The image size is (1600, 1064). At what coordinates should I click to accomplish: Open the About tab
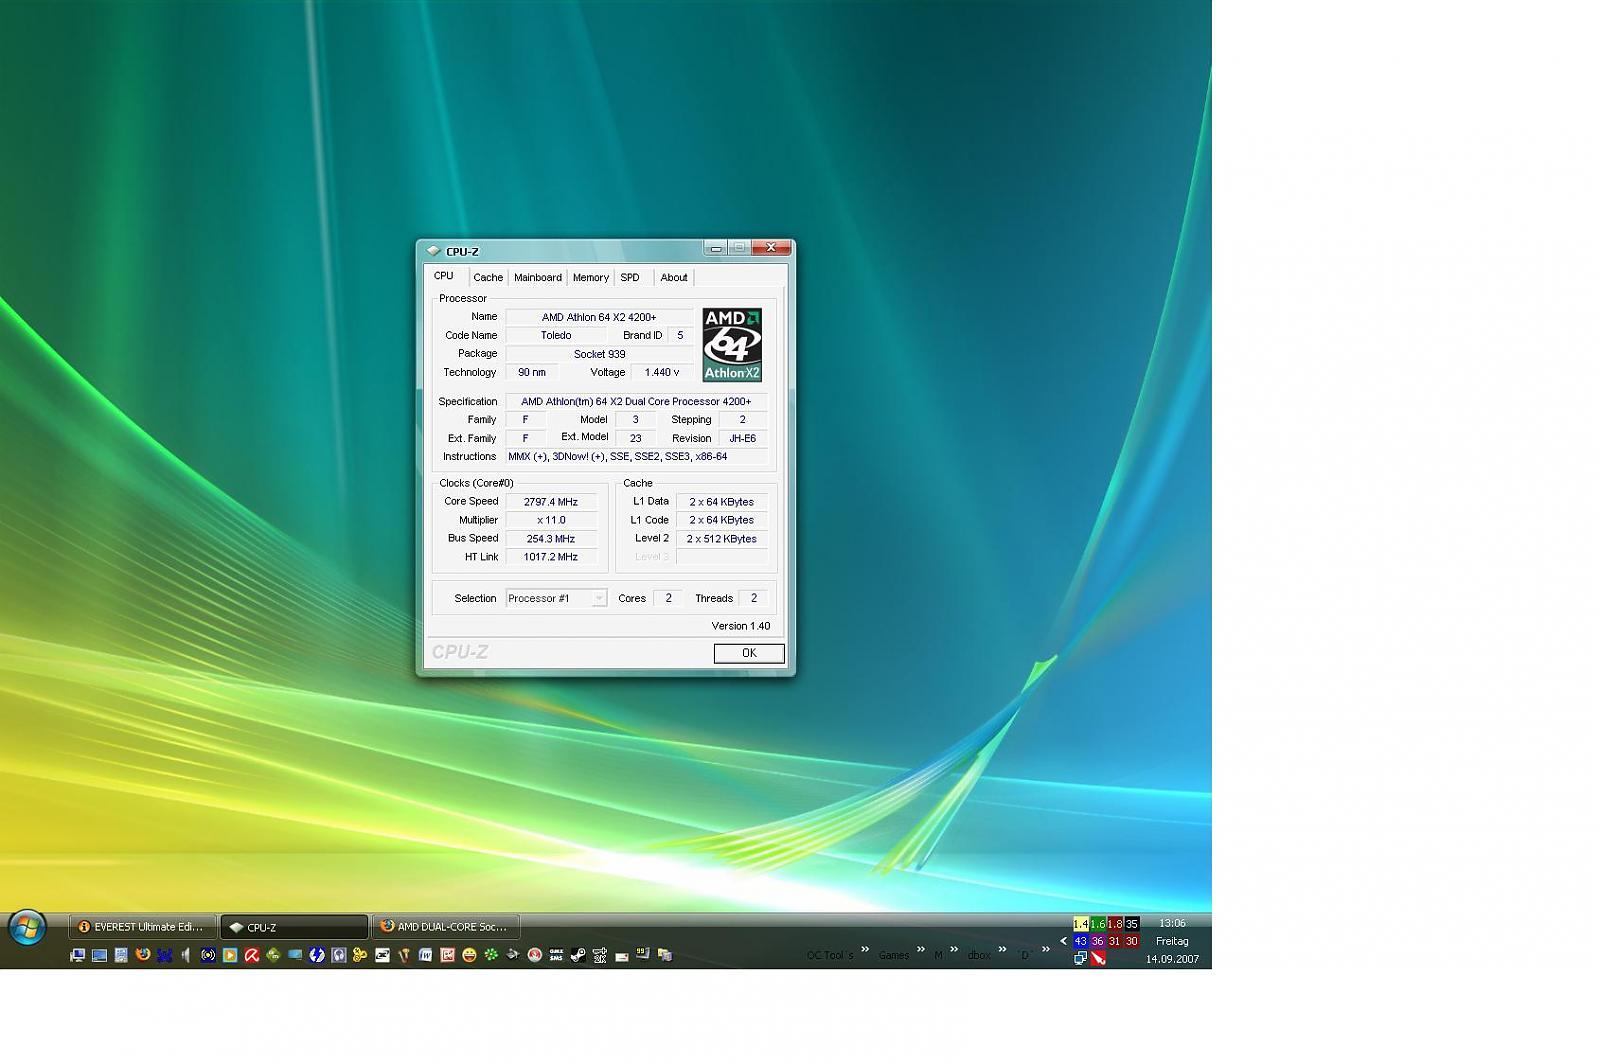coord(674,278)
